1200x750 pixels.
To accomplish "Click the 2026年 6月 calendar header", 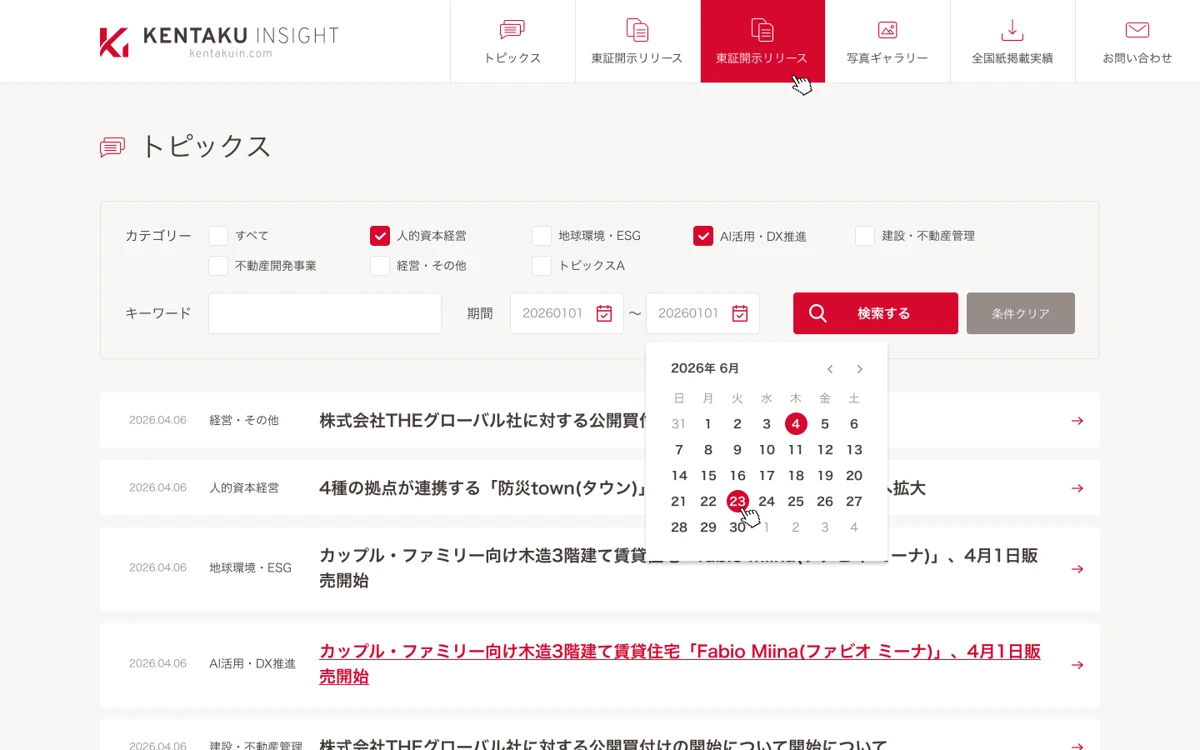I will tap(705, 369).
